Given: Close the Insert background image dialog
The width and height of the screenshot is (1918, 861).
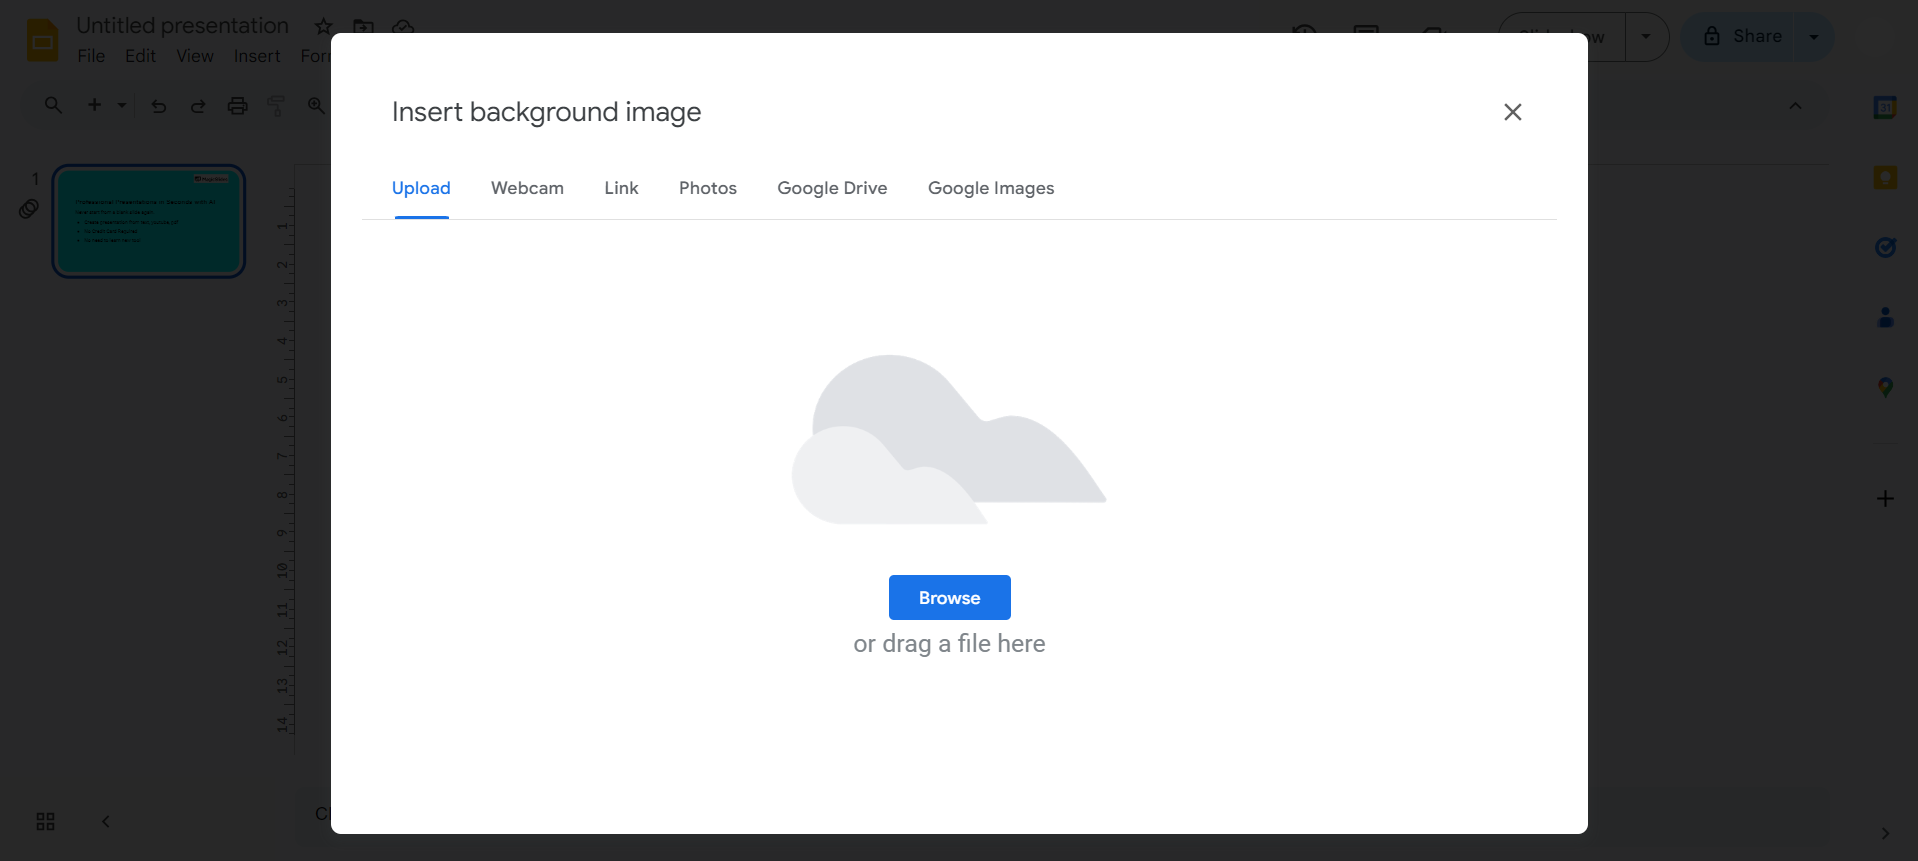Looking at the screenshot, I should (1512, 112).
